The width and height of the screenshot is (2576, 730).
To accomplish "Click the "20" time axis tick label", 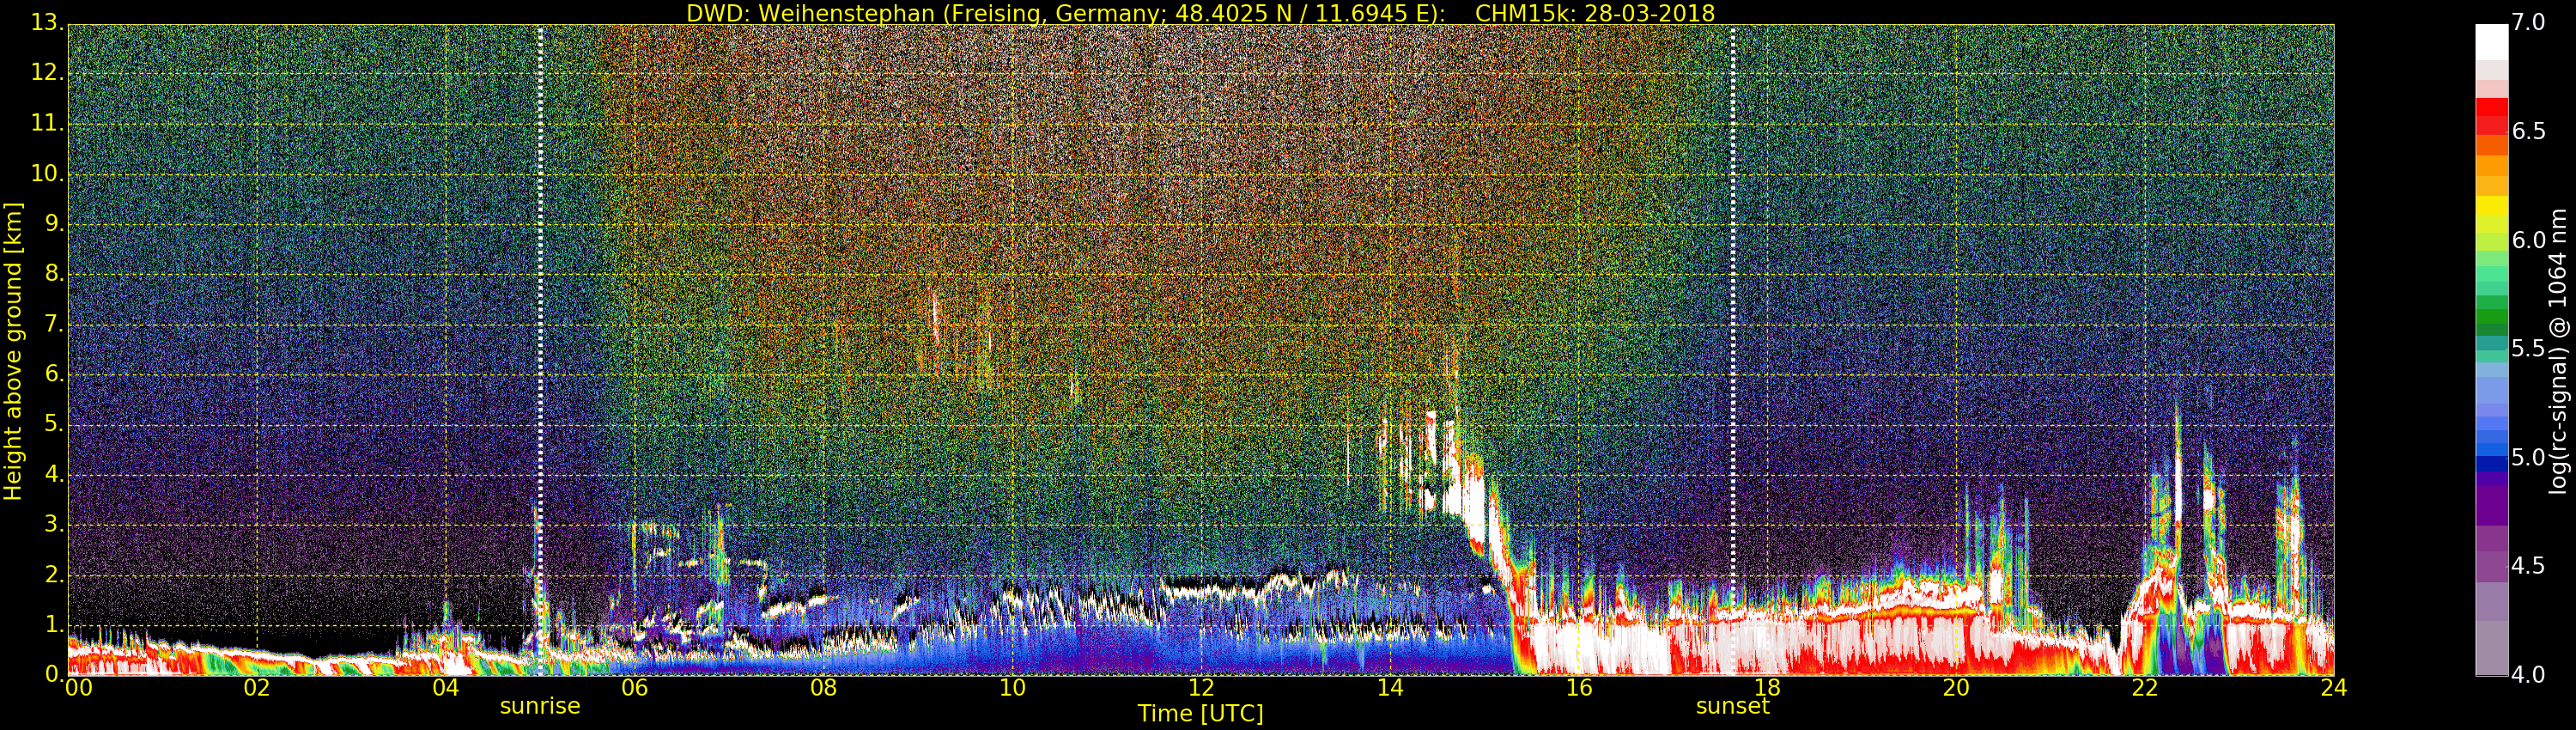I will click(1956, 688).
